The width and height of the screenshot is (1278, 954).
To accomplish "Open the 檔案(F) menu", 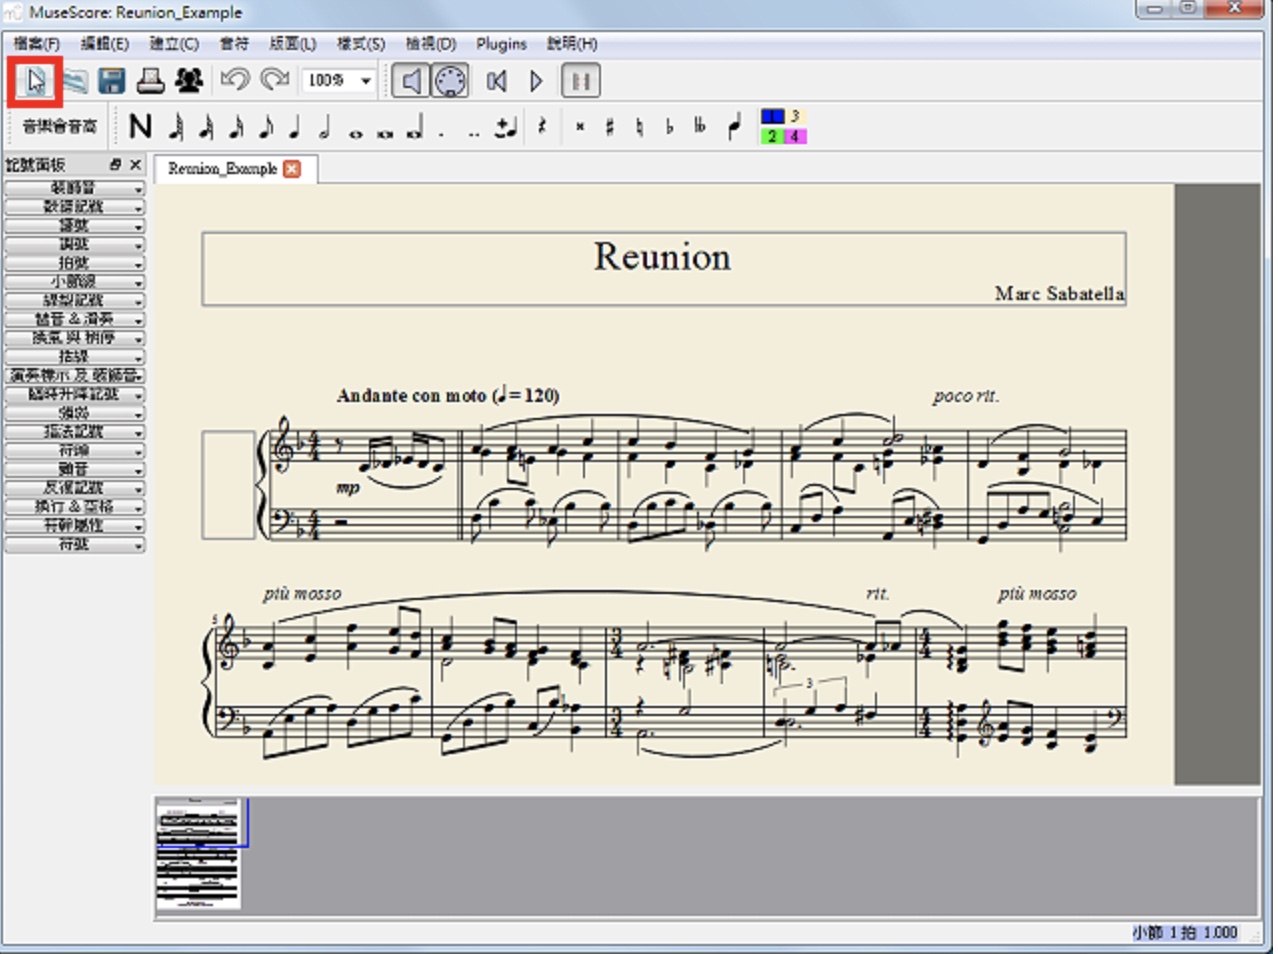I will [x=37, y=44].
